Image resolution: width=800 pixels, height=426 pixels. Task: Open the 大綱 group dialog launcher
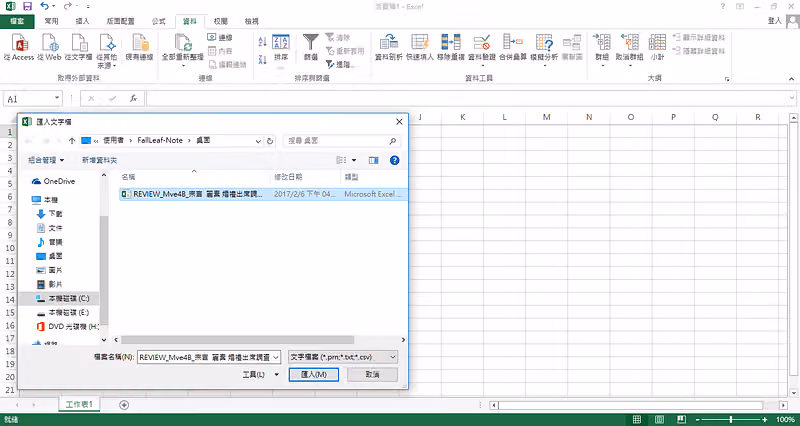coord(727,79)
